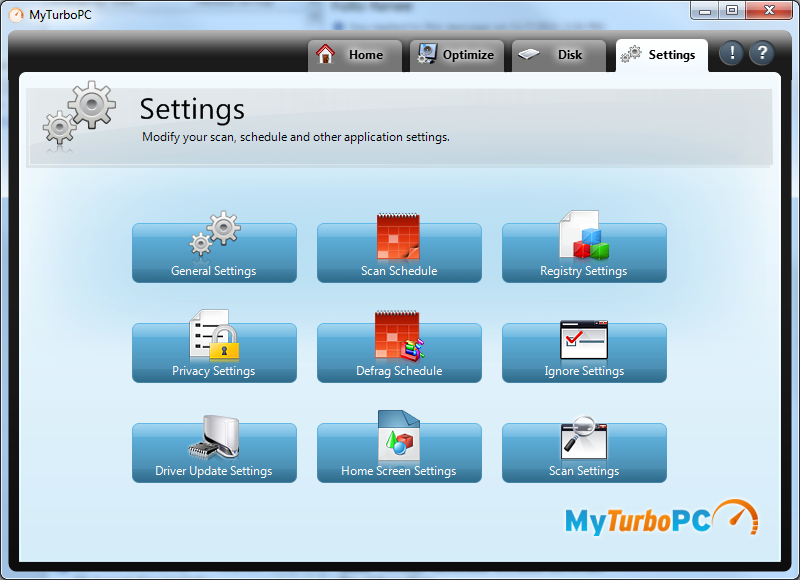Click the gears icon on the Settings tab
The image size is (800, 580).
point(631,54)
